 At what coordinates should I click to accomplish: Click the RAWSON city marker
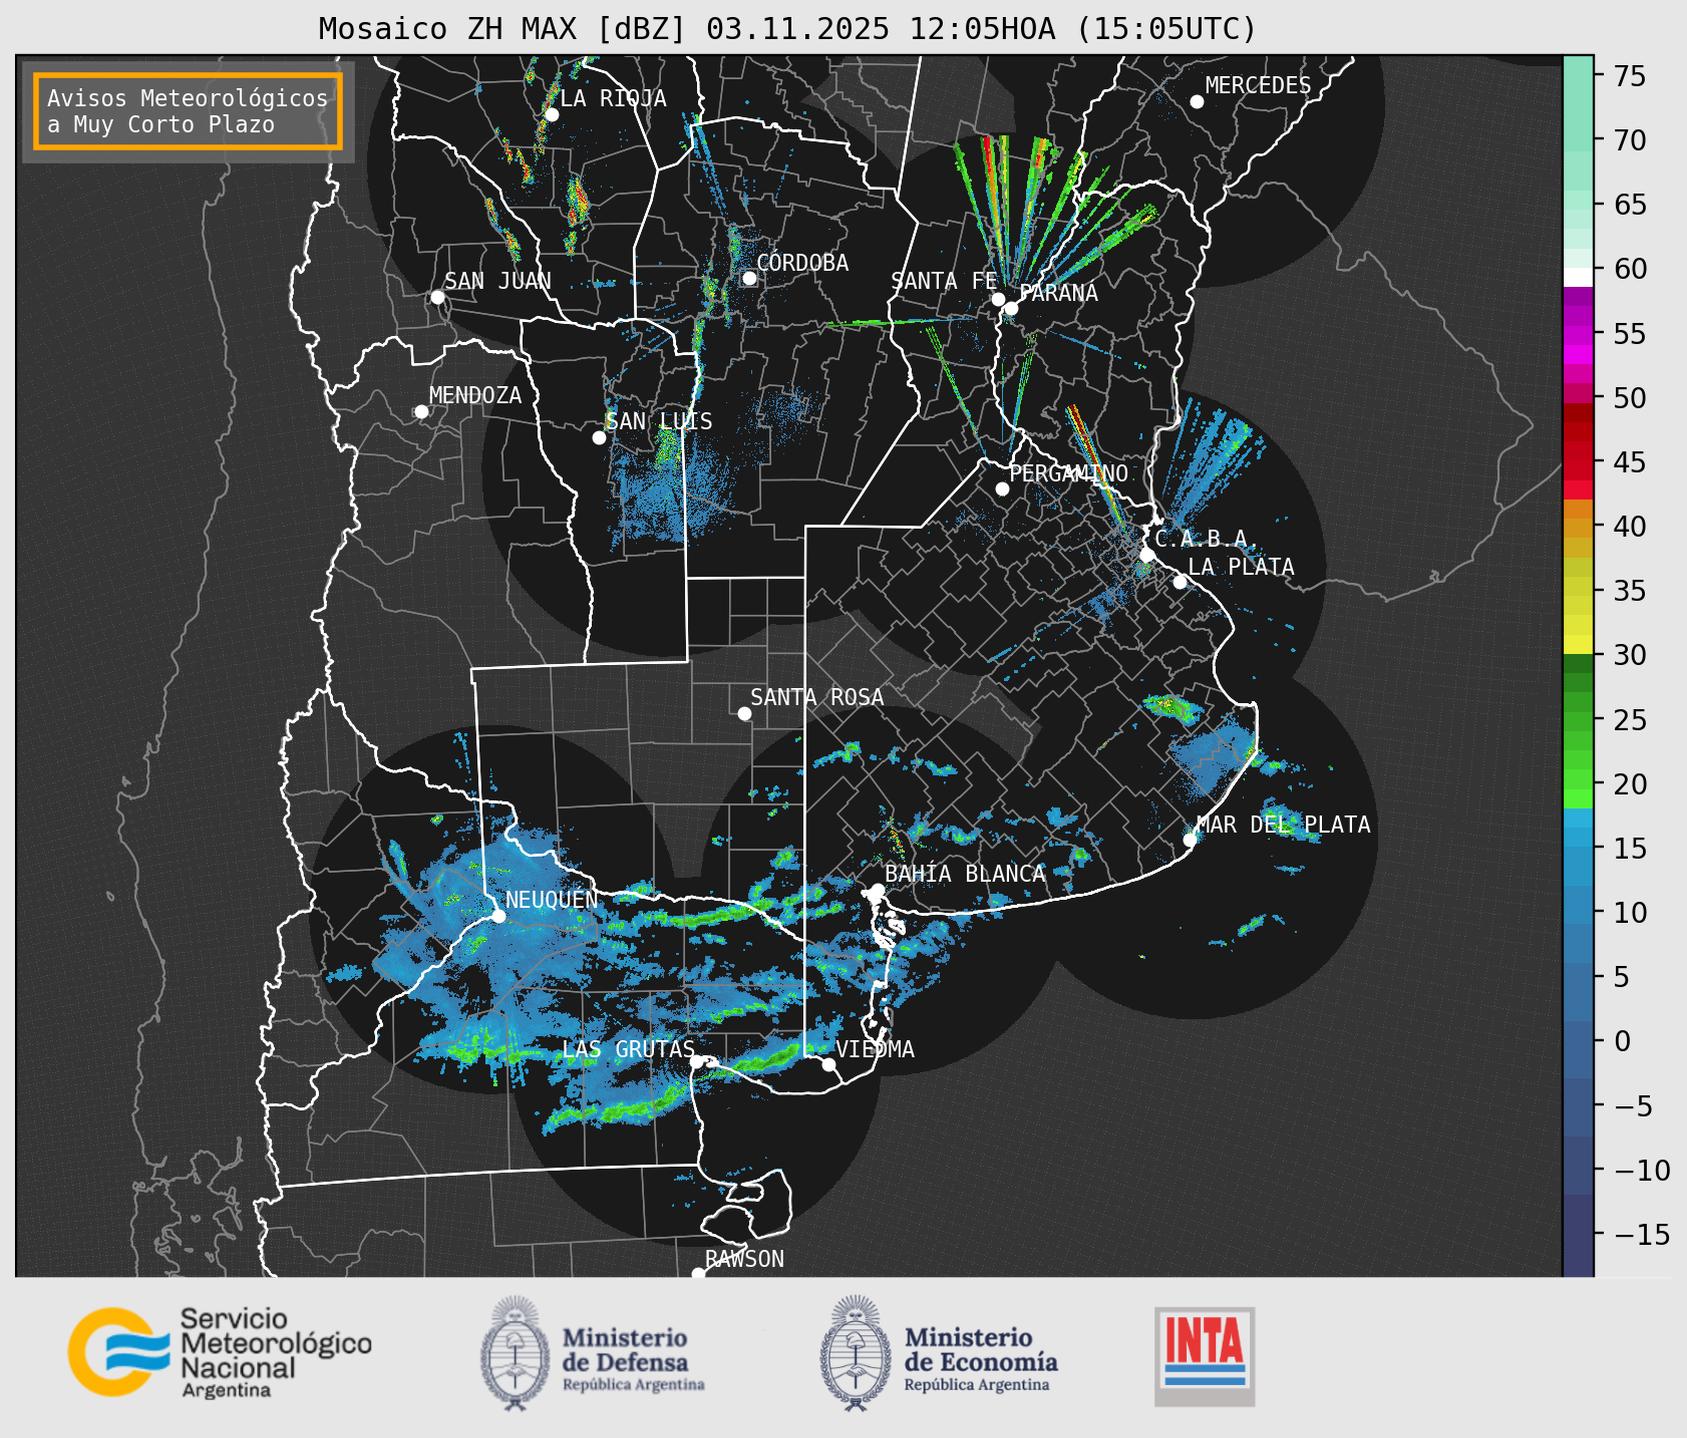(698, 1273)
